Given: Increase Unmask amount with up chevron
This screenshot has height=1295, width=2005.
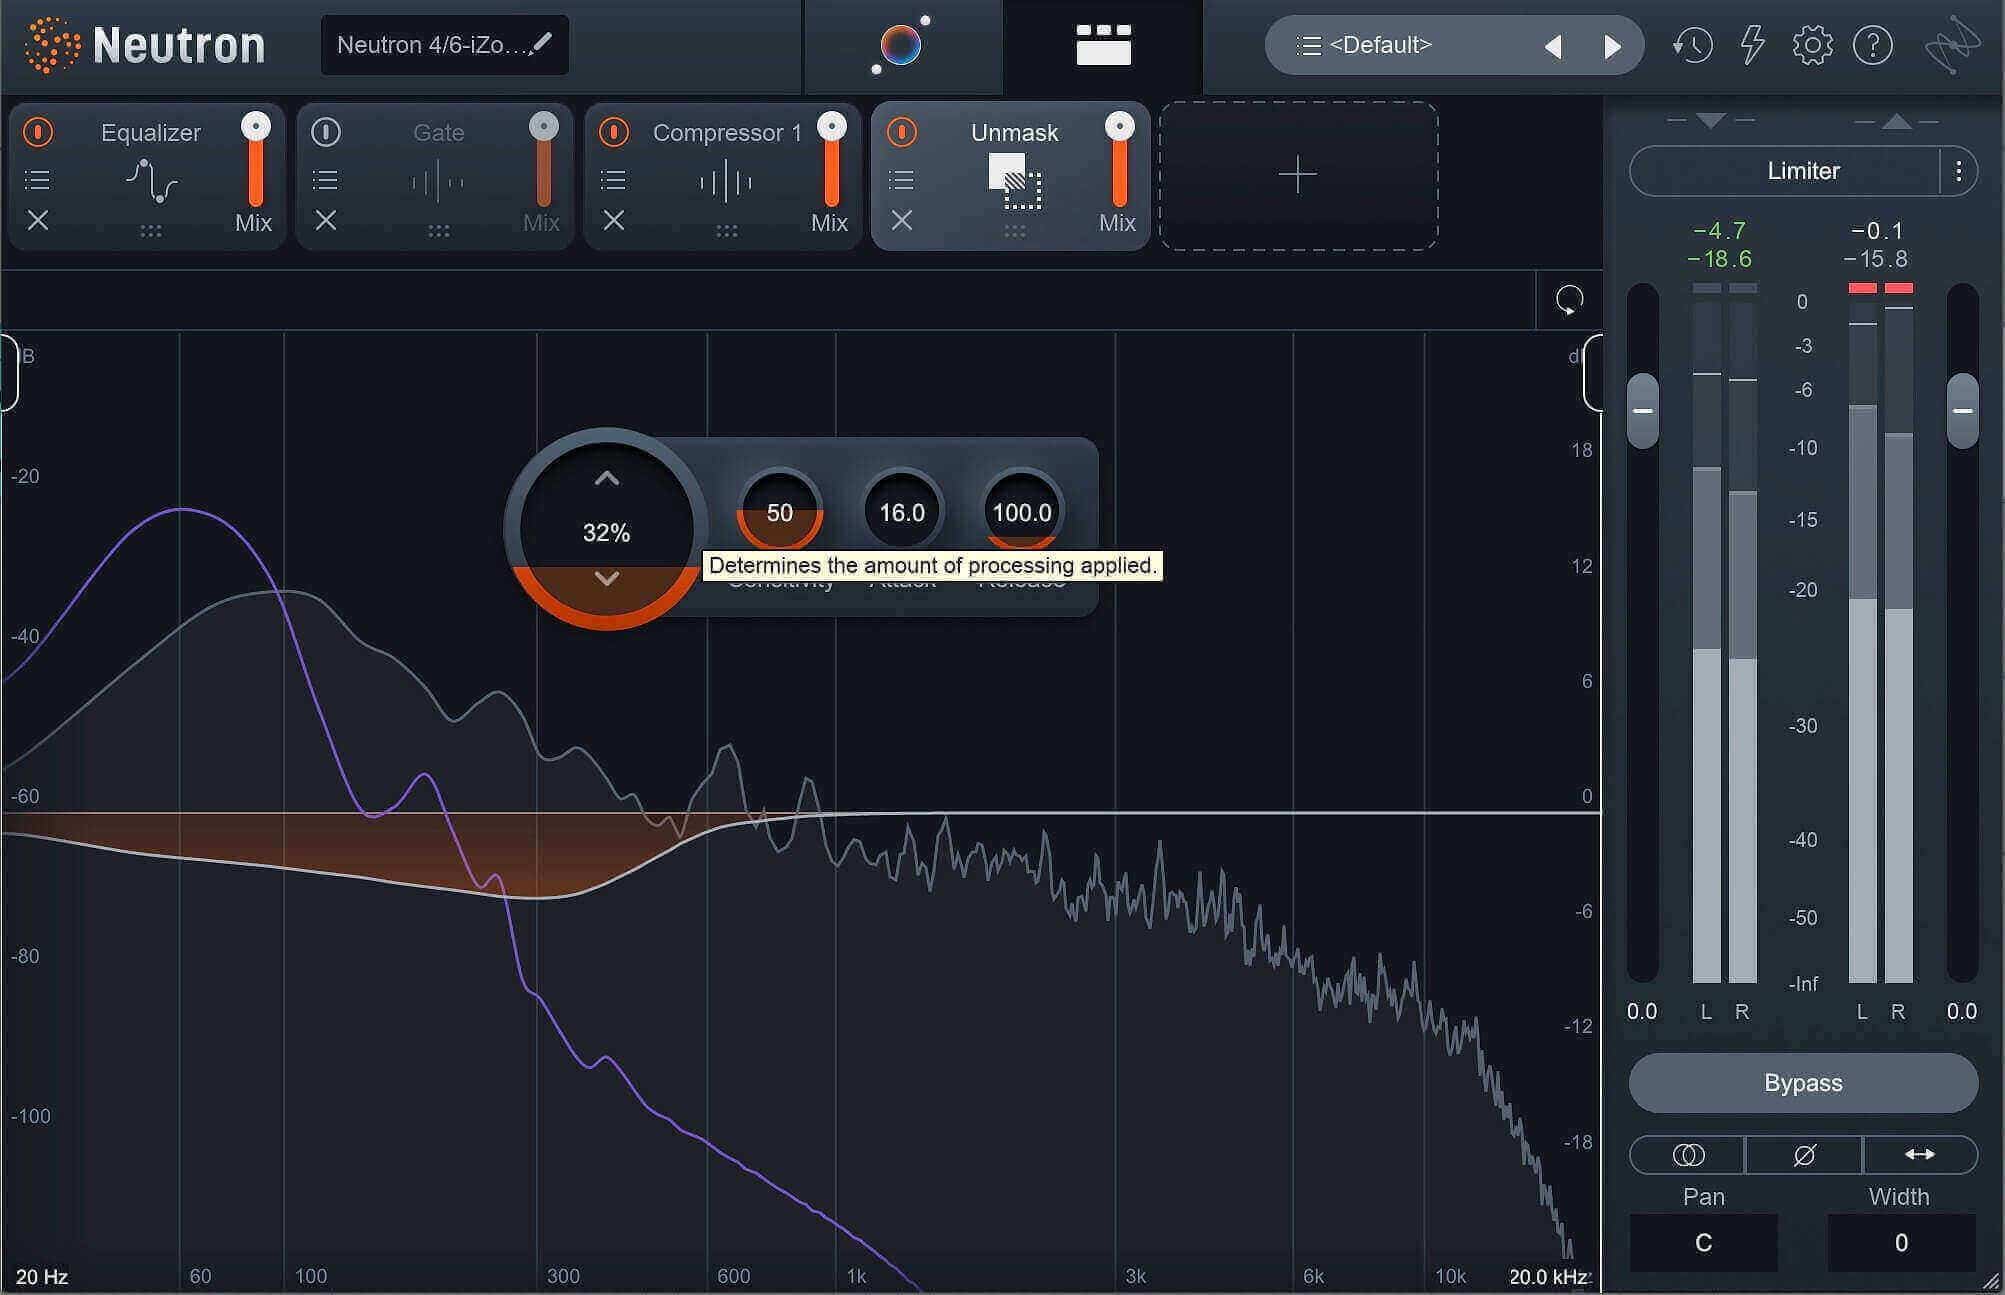Looking at the screenshot, I should 606,479.
